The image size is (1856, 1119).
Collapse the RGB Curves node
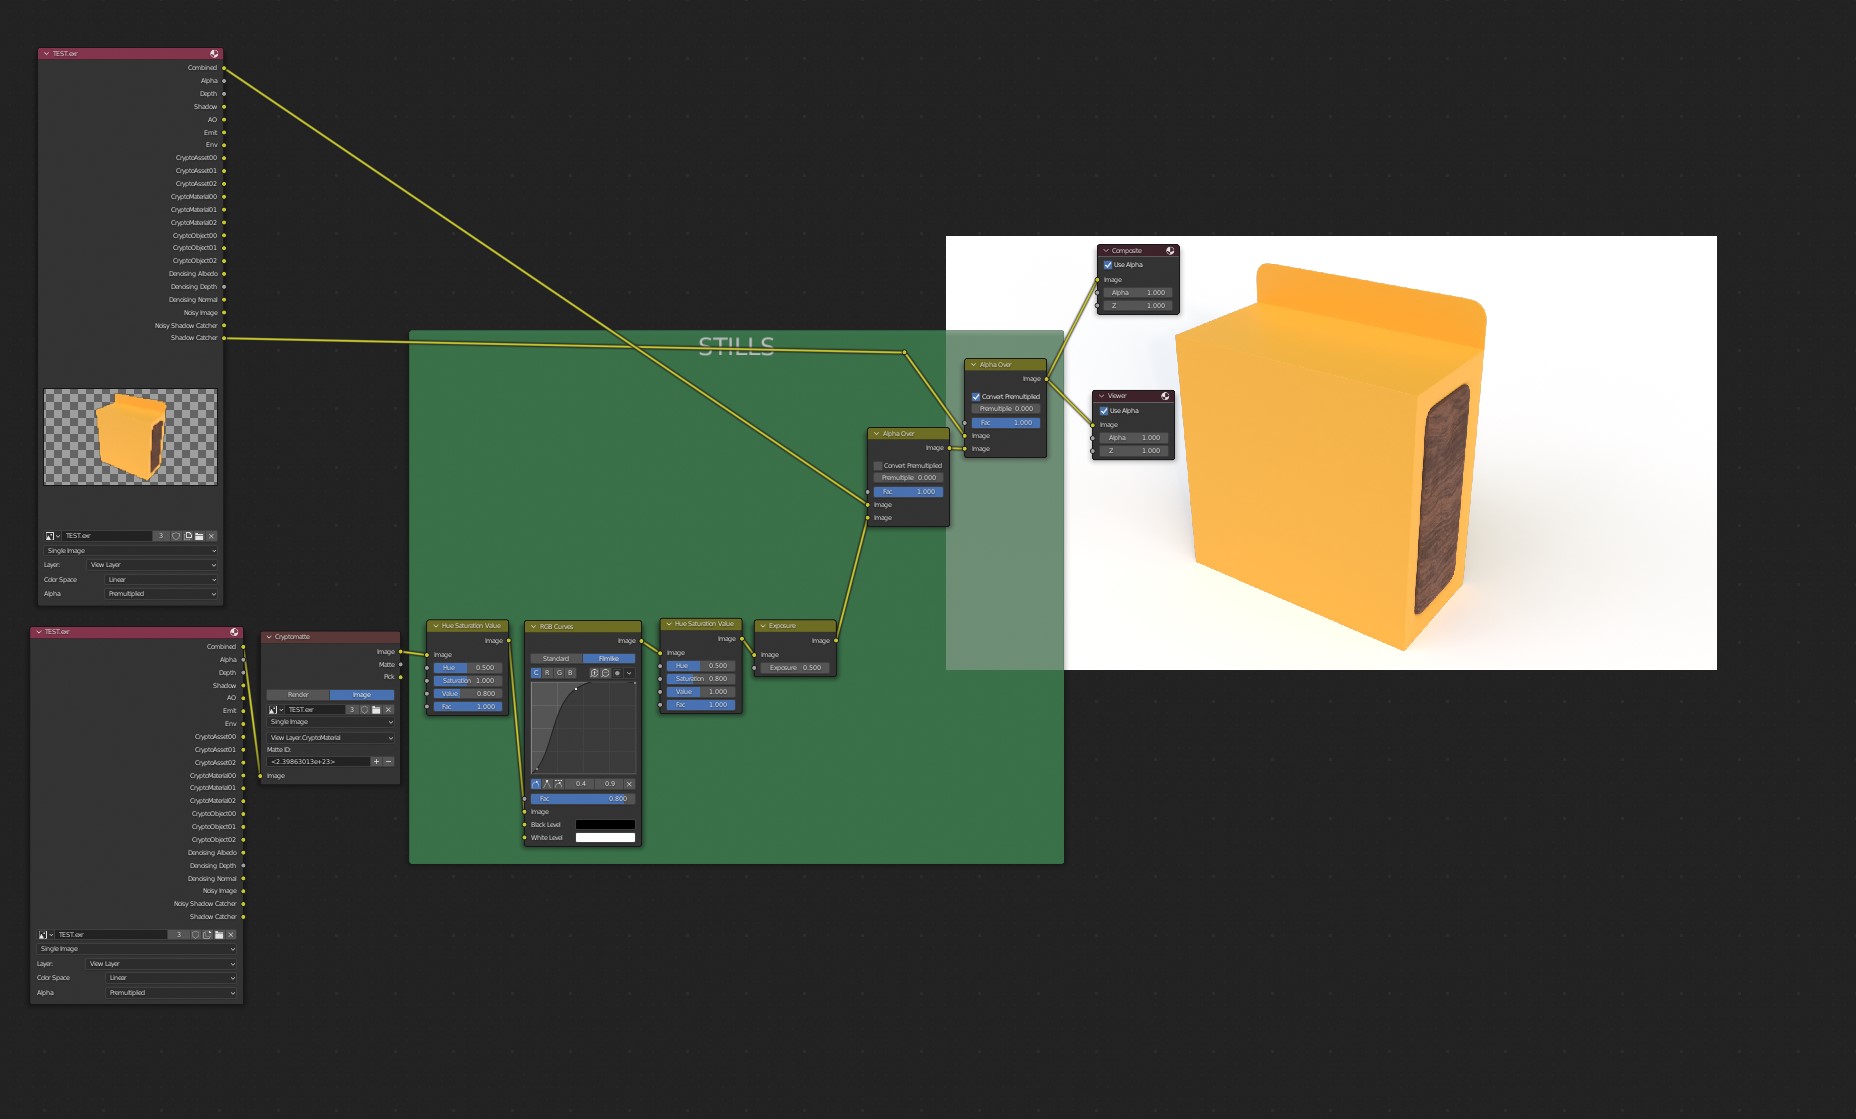pos(533,627)
